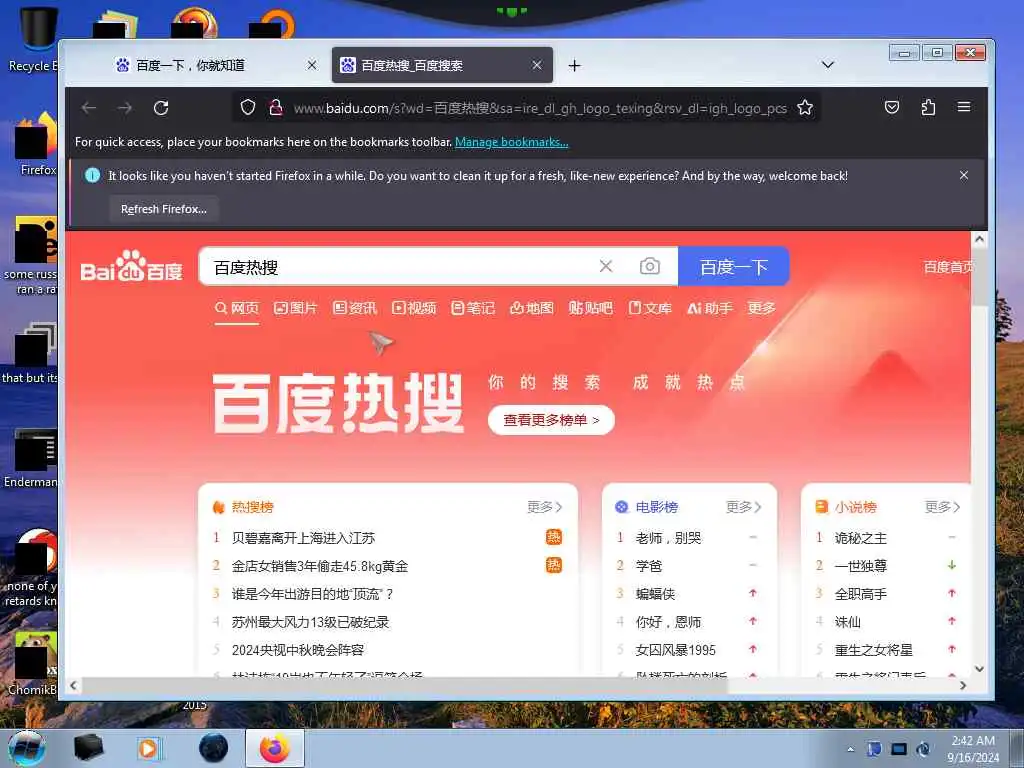This screenshot has height=768, width=1024.
Task: Switch to the 视频 search tab
Action: tap(414, 308)
